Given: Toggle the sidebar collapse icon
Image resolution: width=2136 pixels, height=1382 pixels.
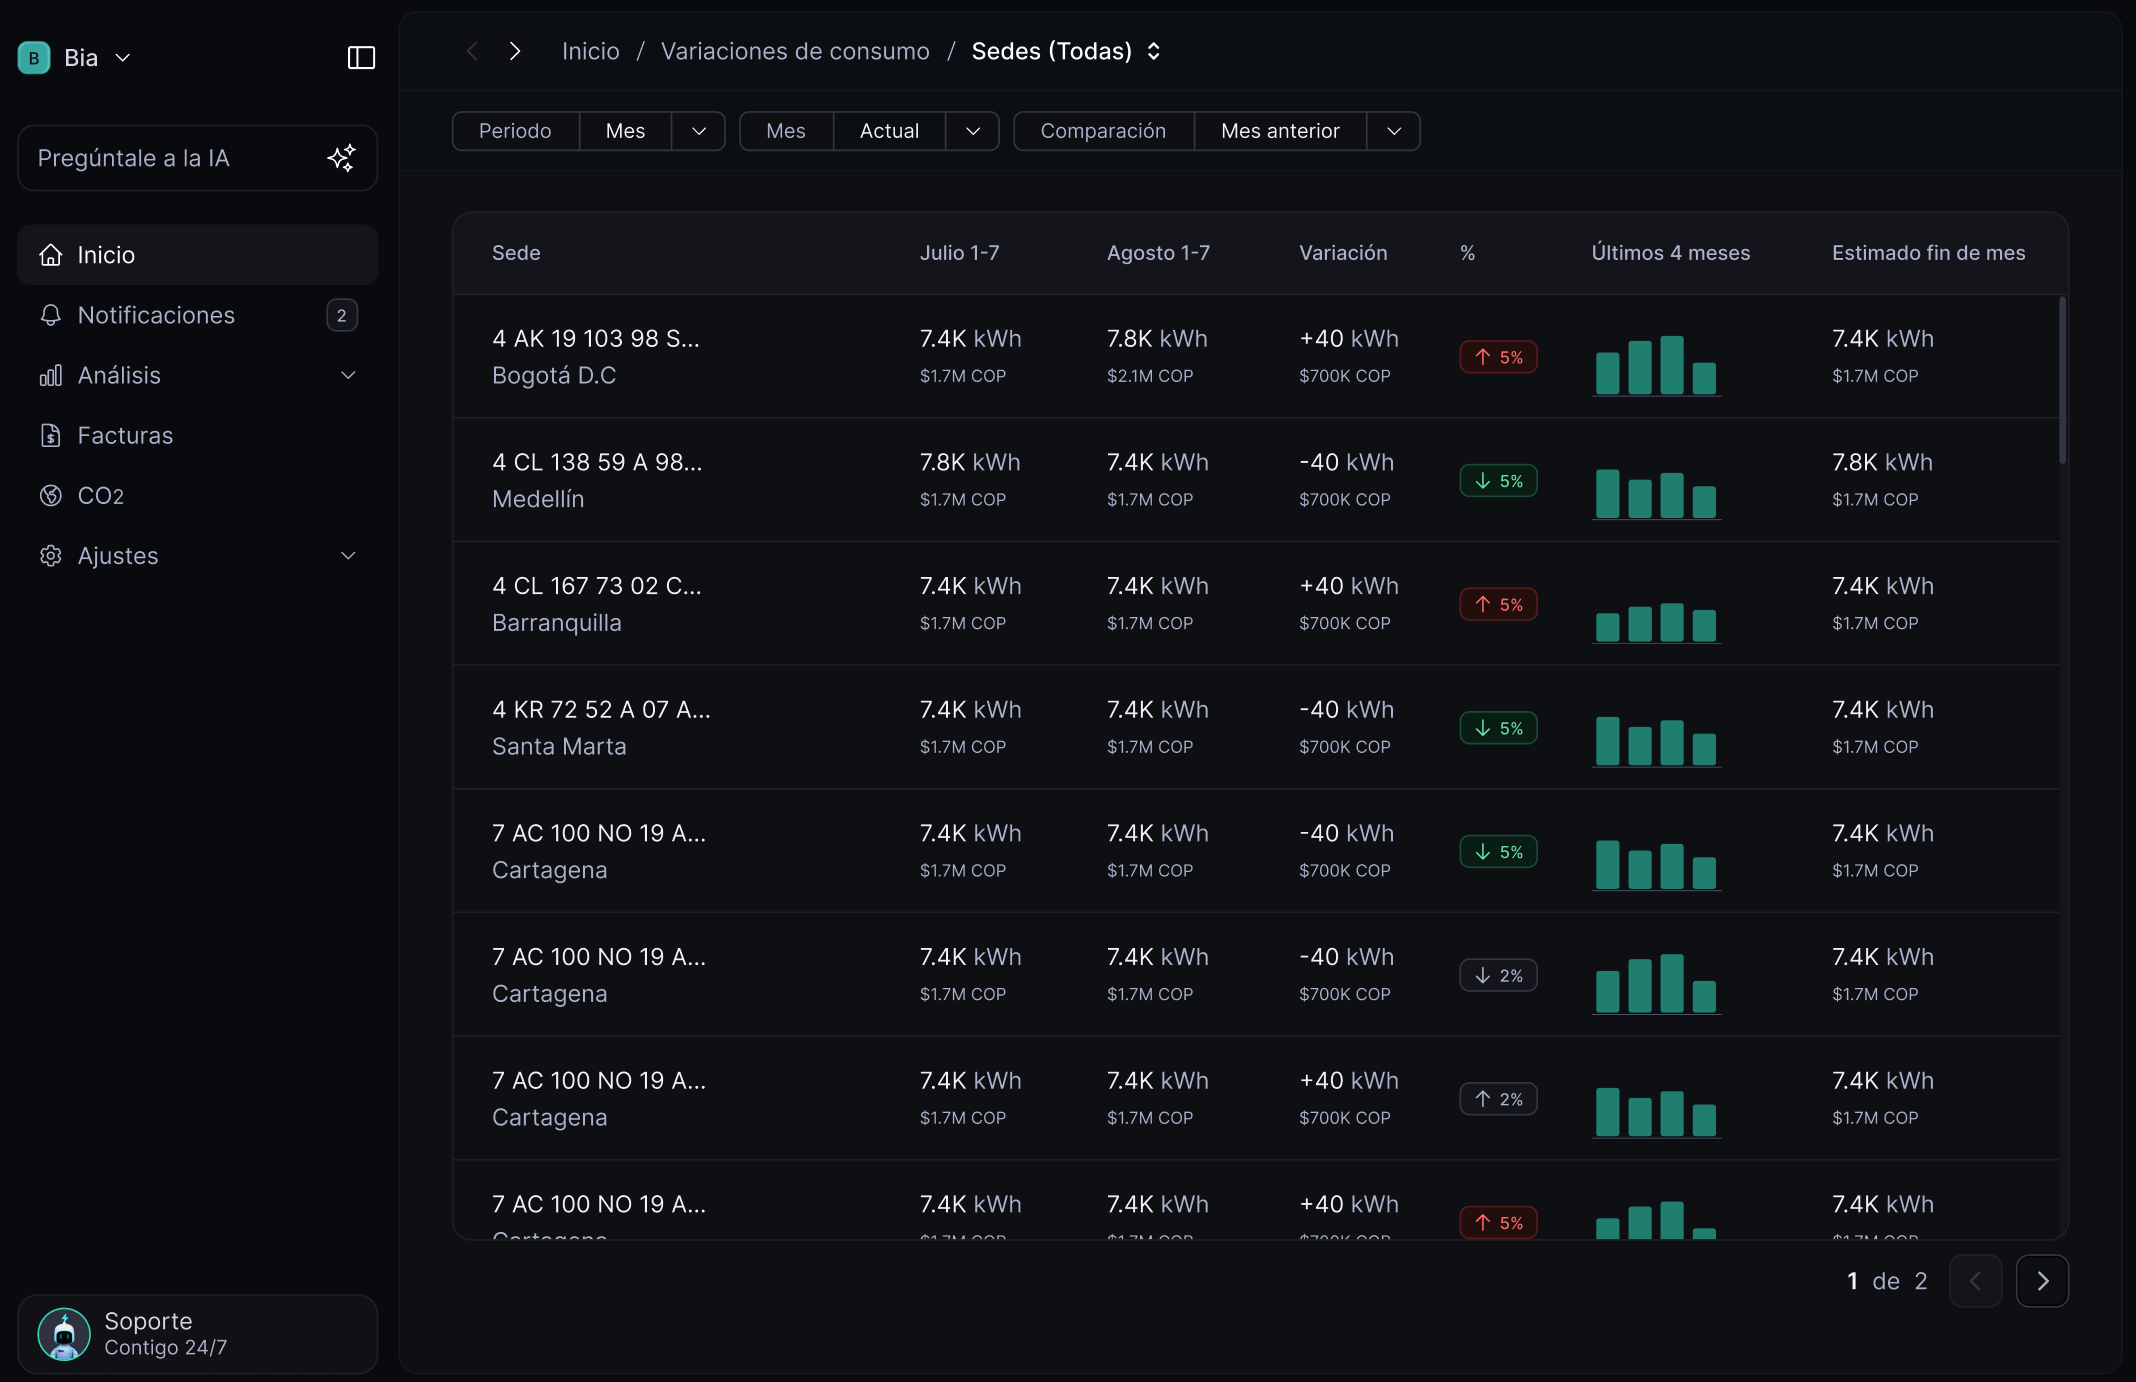Looking at the screenshot, I should (x=361, y=58).
